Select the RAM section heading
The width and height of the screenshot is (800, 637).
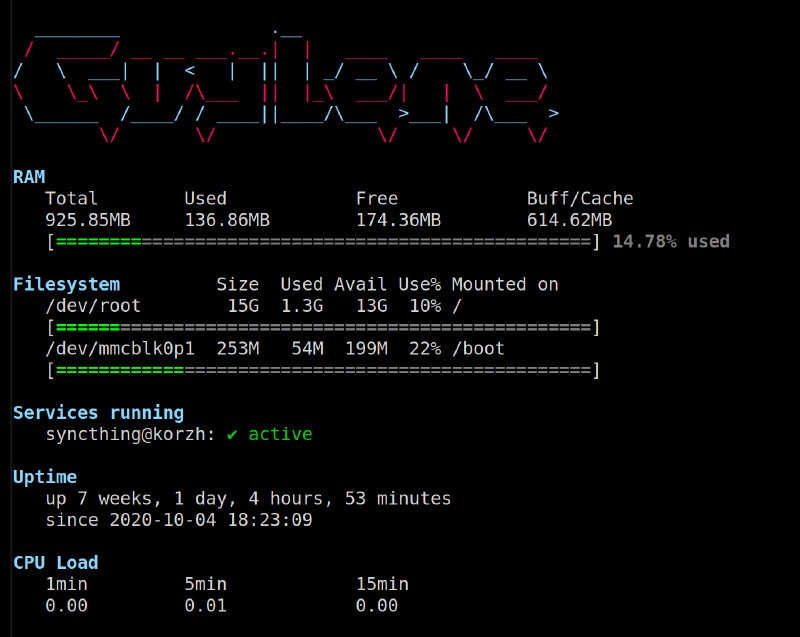(29, 177)
